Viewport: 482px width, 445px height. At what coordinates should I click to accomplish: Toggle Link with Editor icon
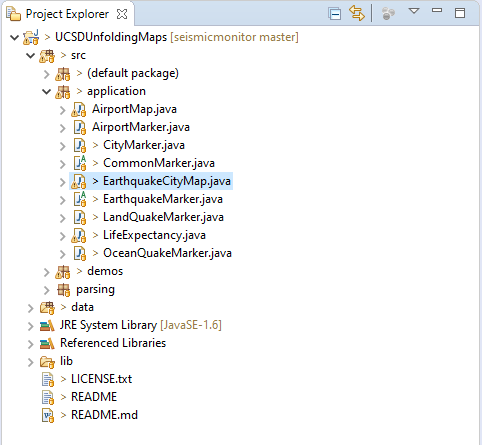tap(357, 13)
